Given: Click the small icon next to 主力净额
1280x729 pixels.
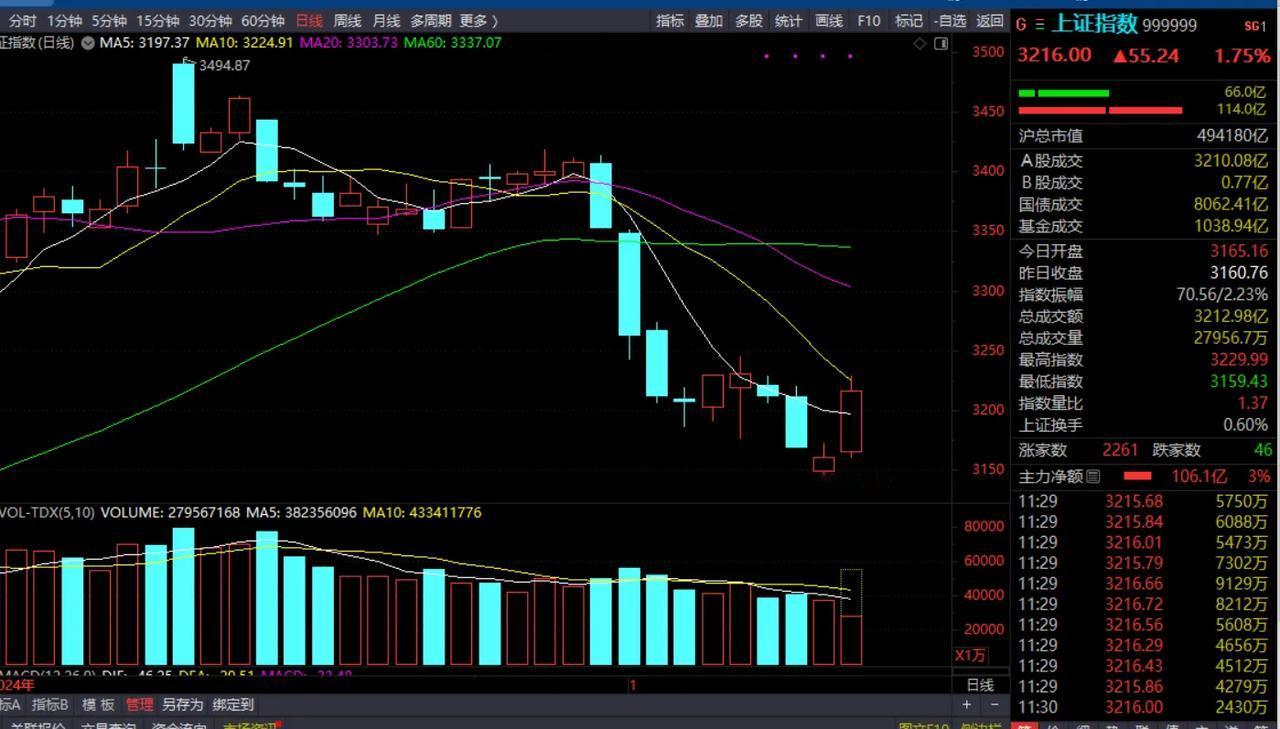Looking at the screenshot, I should coord(1093,476).
